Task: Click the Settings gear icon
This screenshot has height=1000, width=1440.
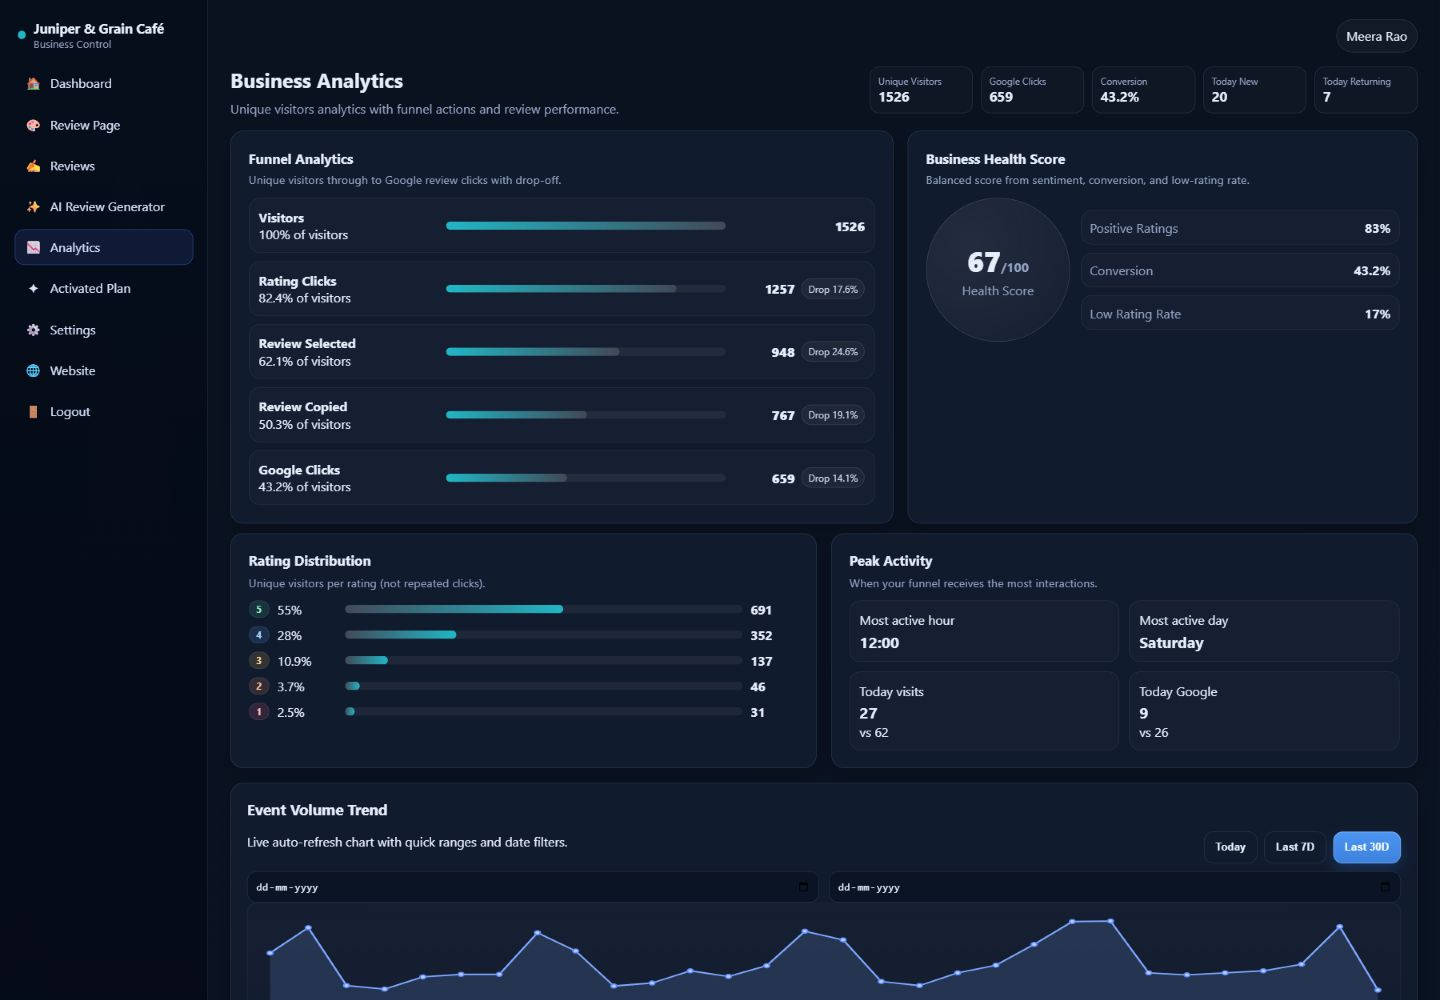Action: (33, 330)
